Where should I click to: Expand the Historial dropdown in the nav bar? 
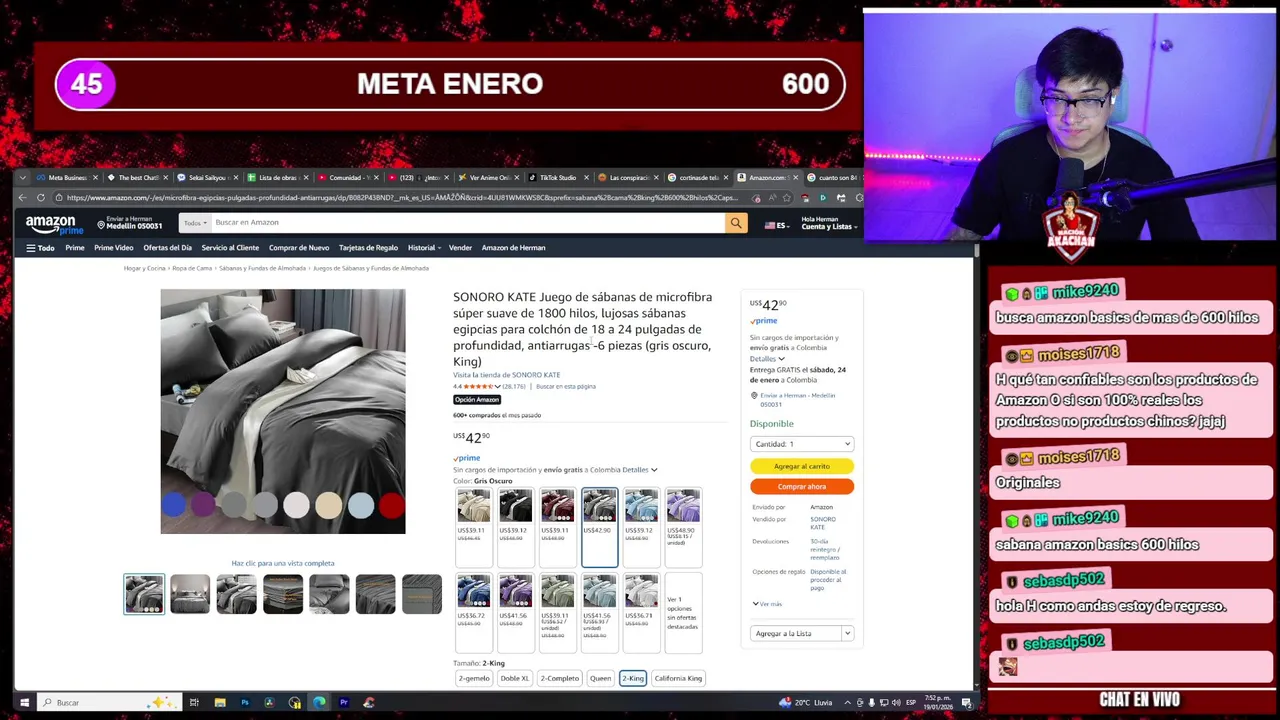point(423,248)
